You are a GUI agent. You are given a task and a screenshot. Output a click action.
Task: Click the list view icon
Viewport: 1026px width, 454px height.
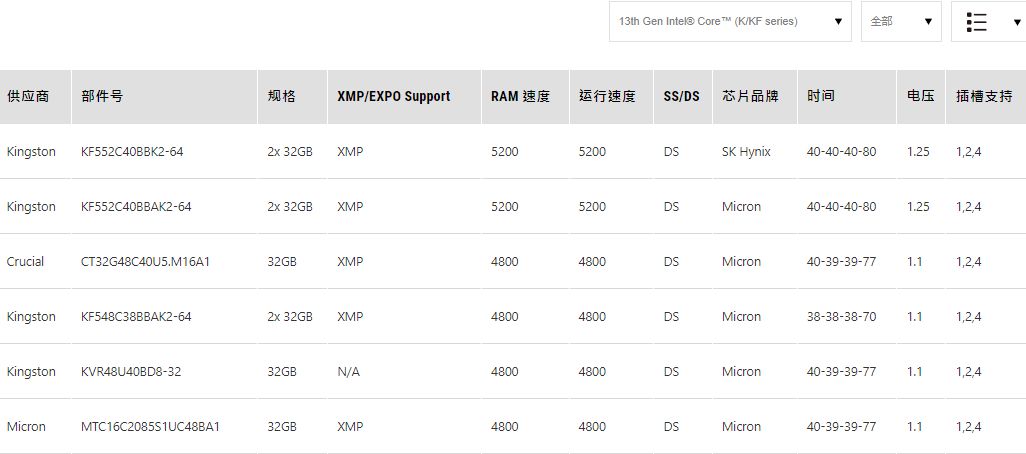tap(977, 22)
